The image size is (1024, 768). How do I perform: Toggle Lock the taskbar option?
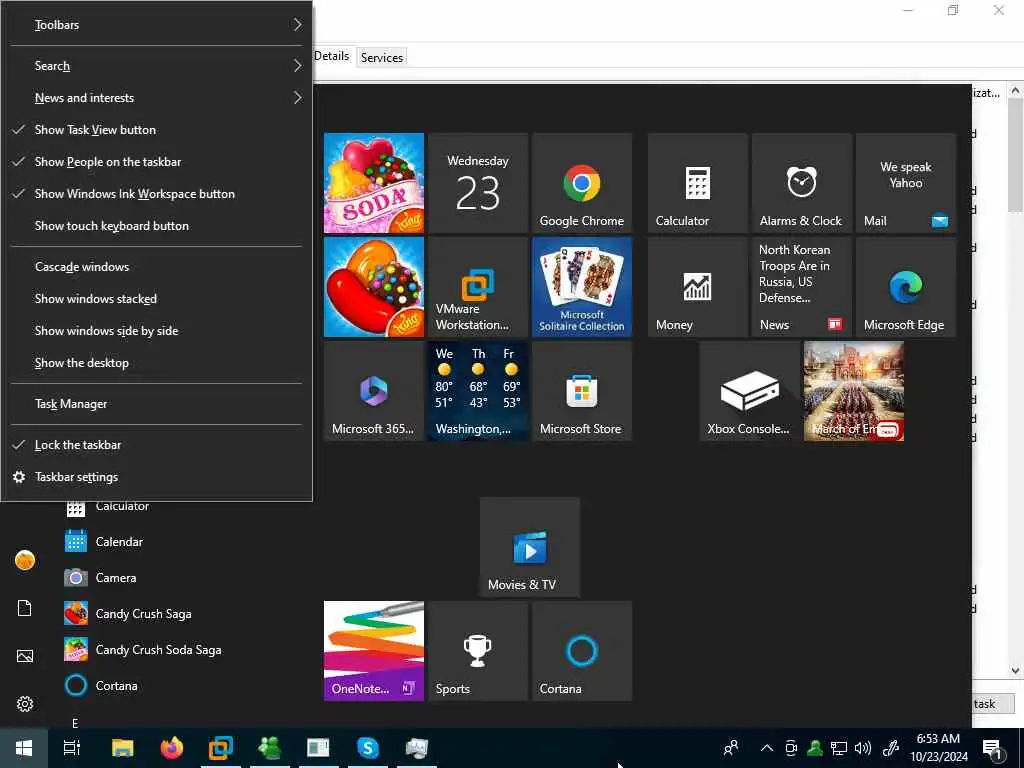[x=157, y=445]
